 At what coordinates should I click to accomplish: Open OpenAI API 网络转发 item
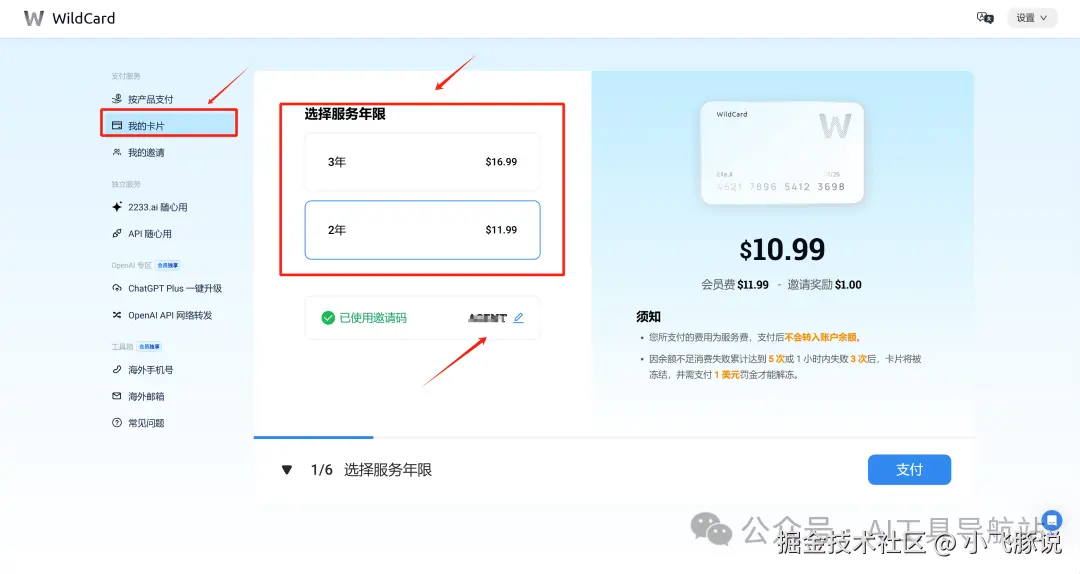pos(169,315)
